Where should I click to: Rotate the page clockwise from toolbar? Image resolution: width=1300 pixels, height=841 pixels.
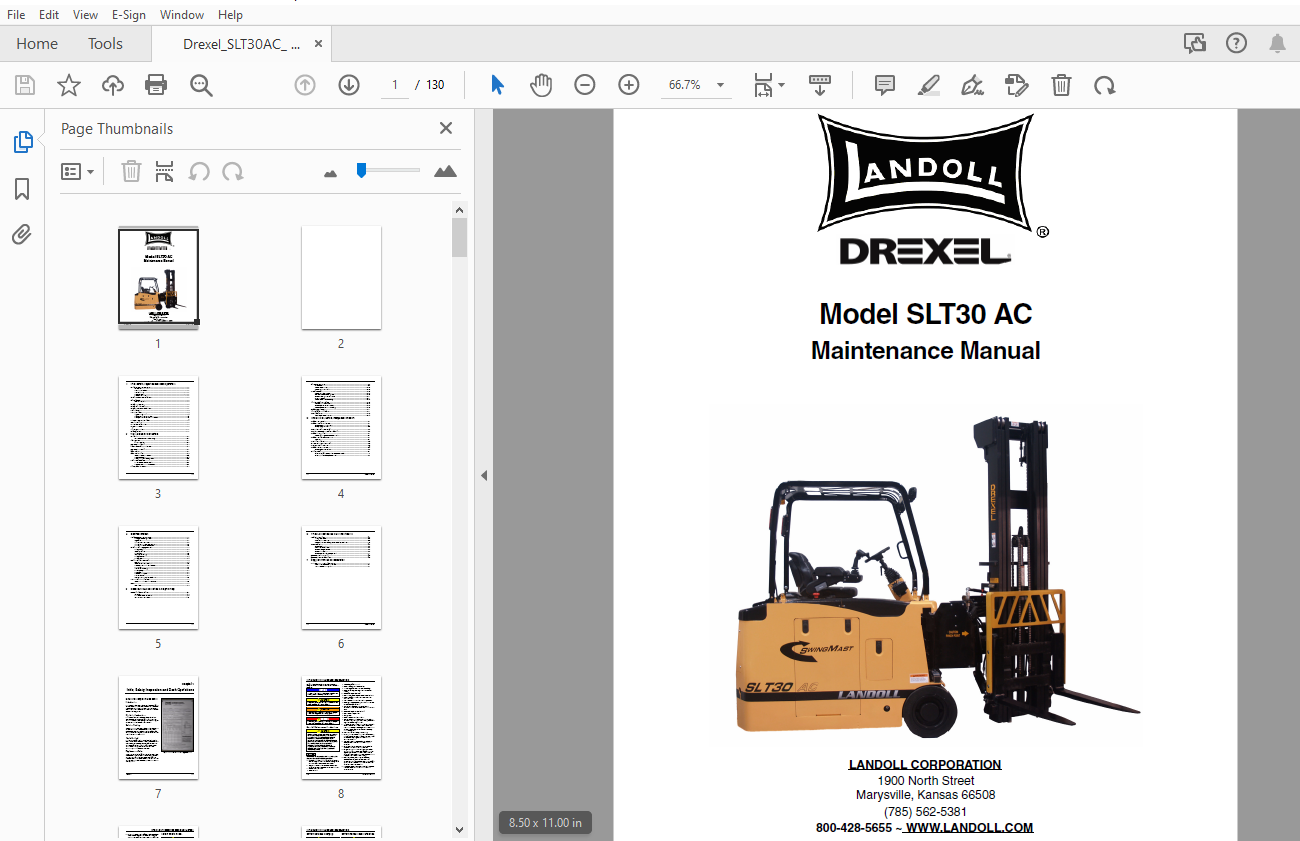point(1105,86)
